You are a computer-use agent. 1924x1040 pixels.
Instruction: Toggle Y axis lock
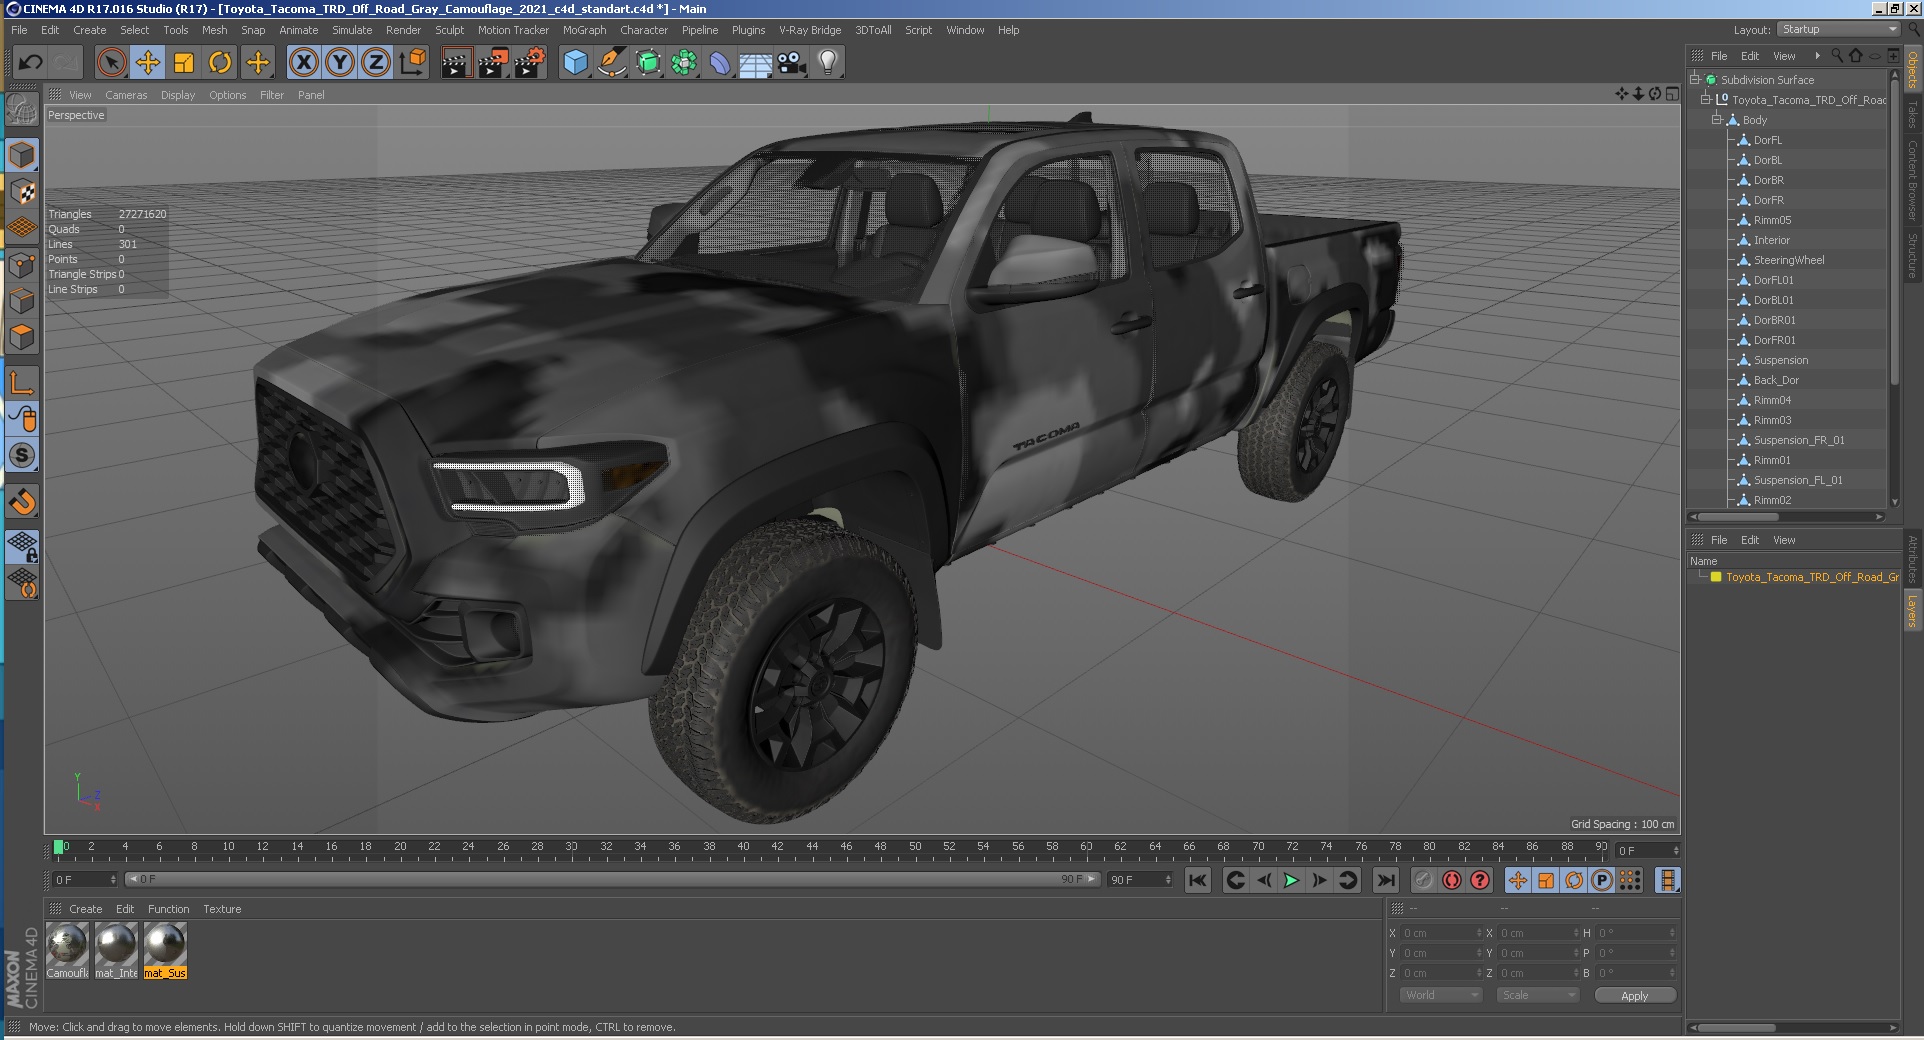pos(340,63)
